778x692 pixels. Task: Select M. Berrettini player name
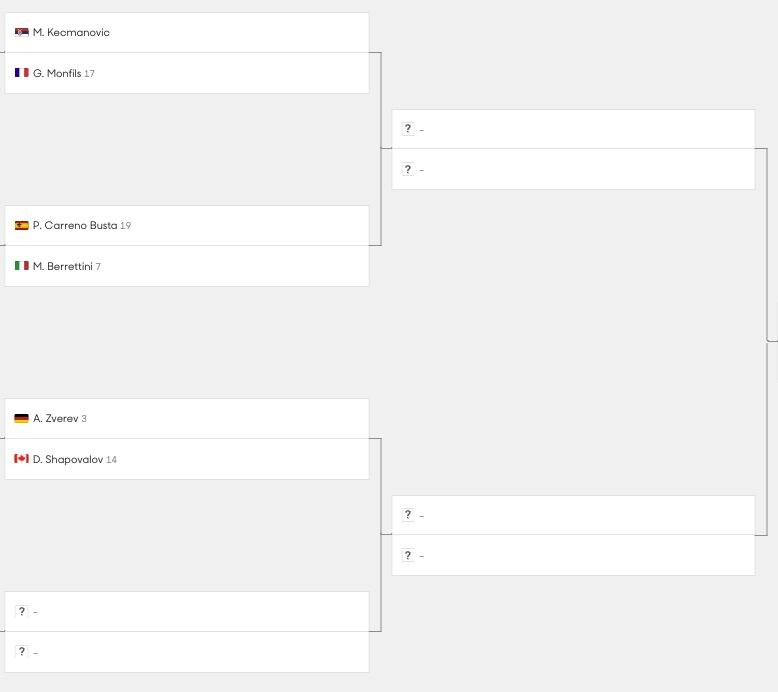click(x=63, y=266)
